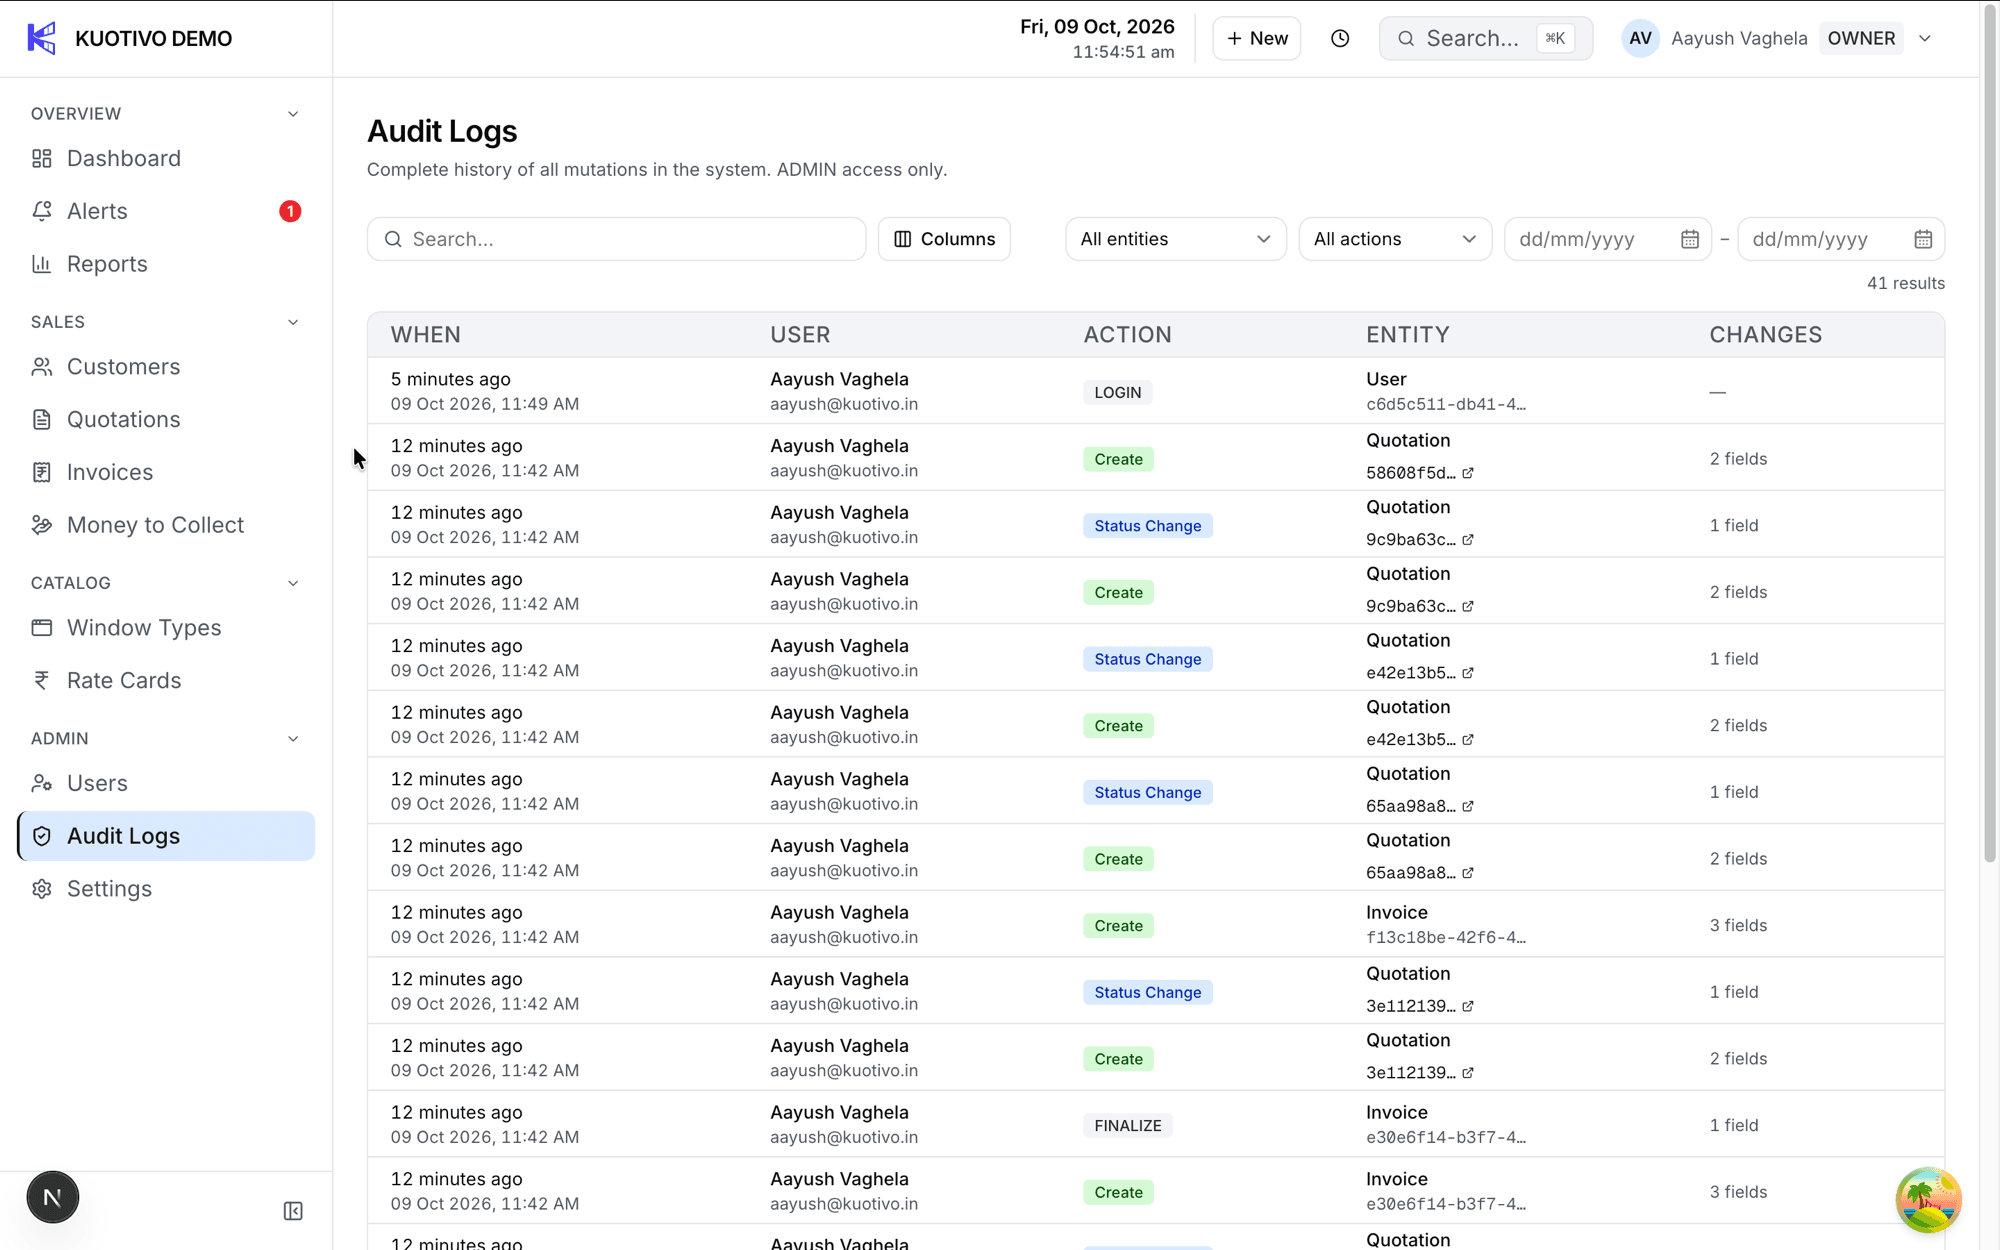Click the red alerts badge showing 1
The height and width of the screenshot is (1250, 2000).
[290, 211]
